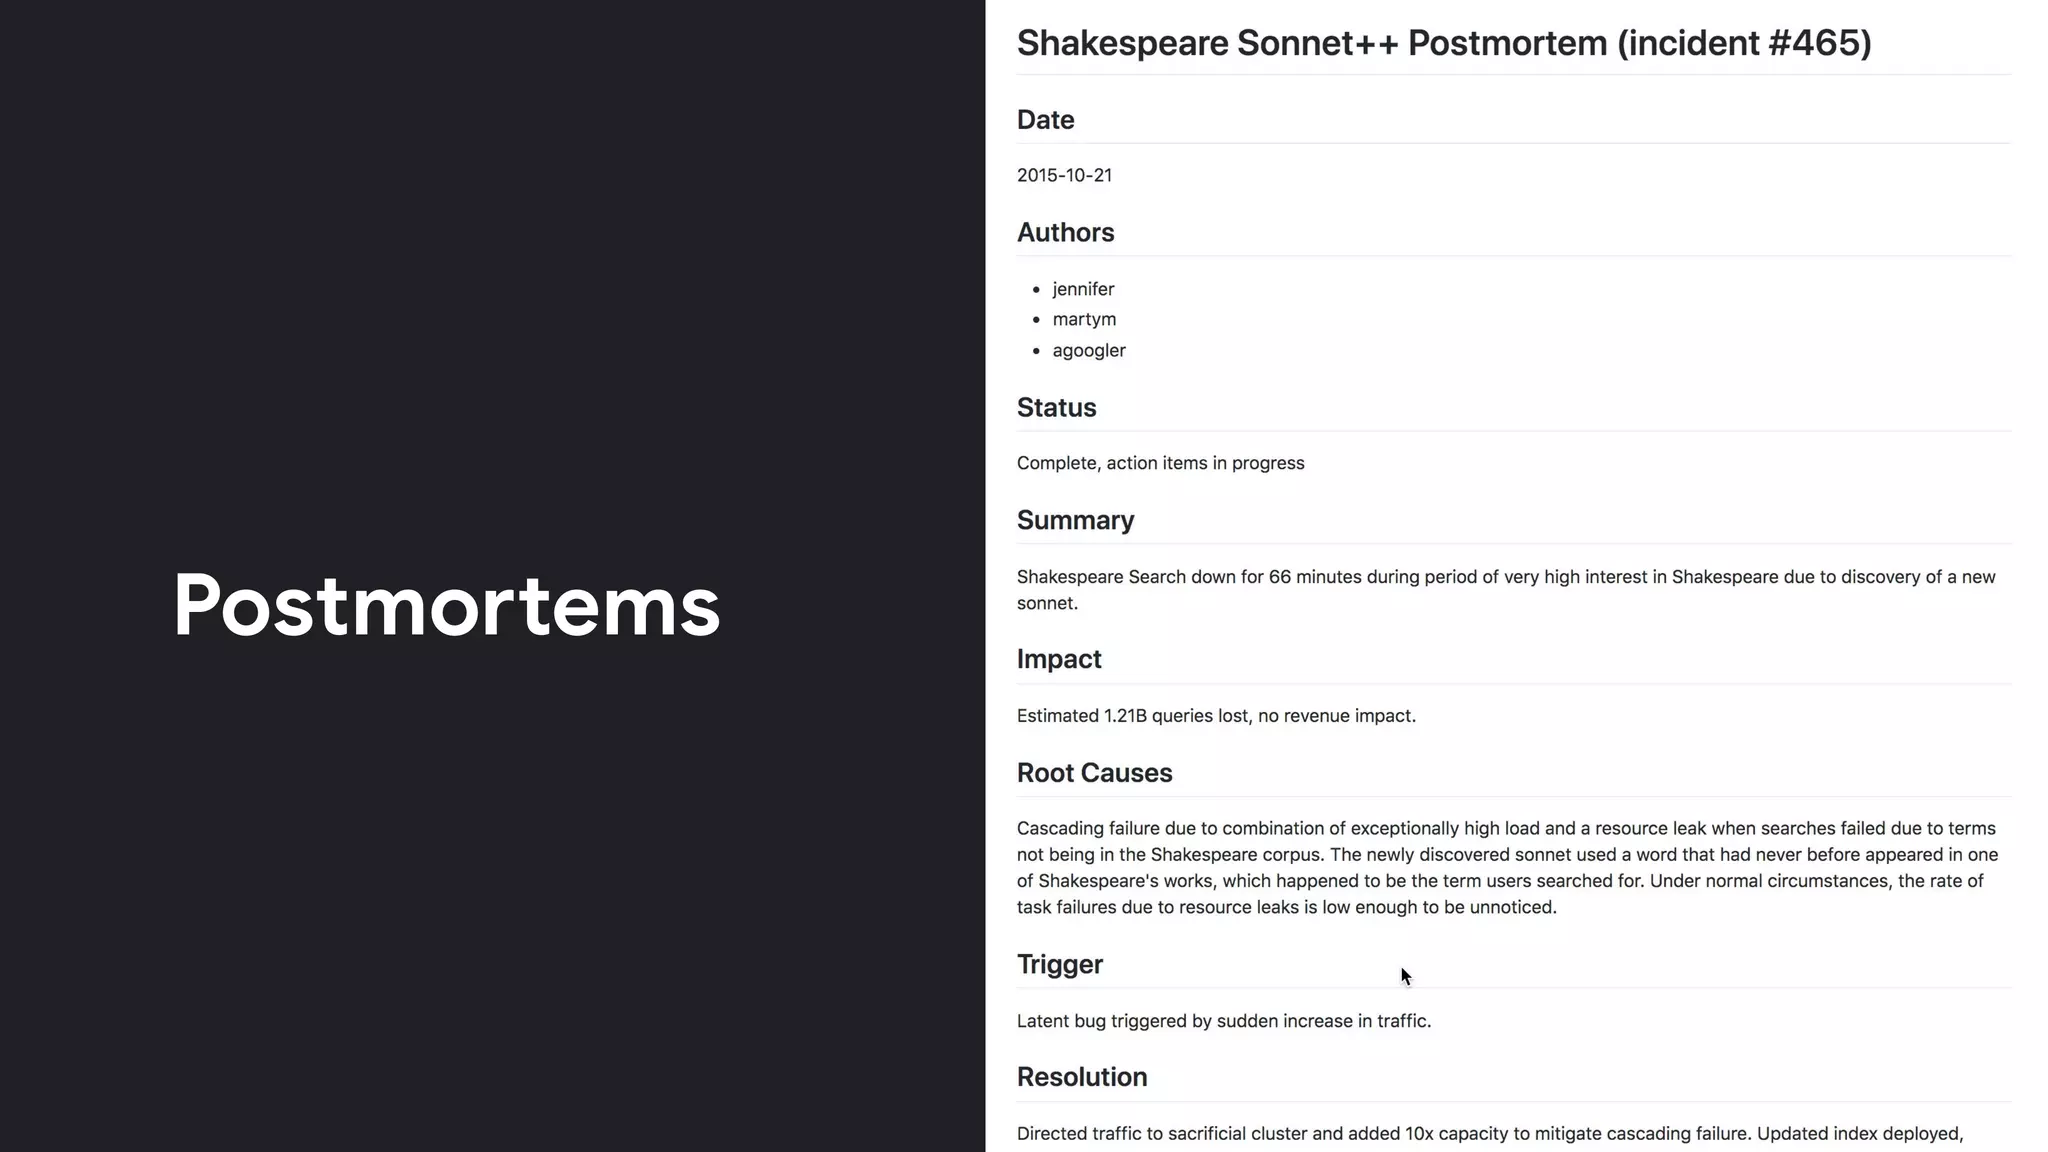Select the "Trigger" section heading
The width and height of the screenshot is (2048, 1152).
[x=1059, y=965]
